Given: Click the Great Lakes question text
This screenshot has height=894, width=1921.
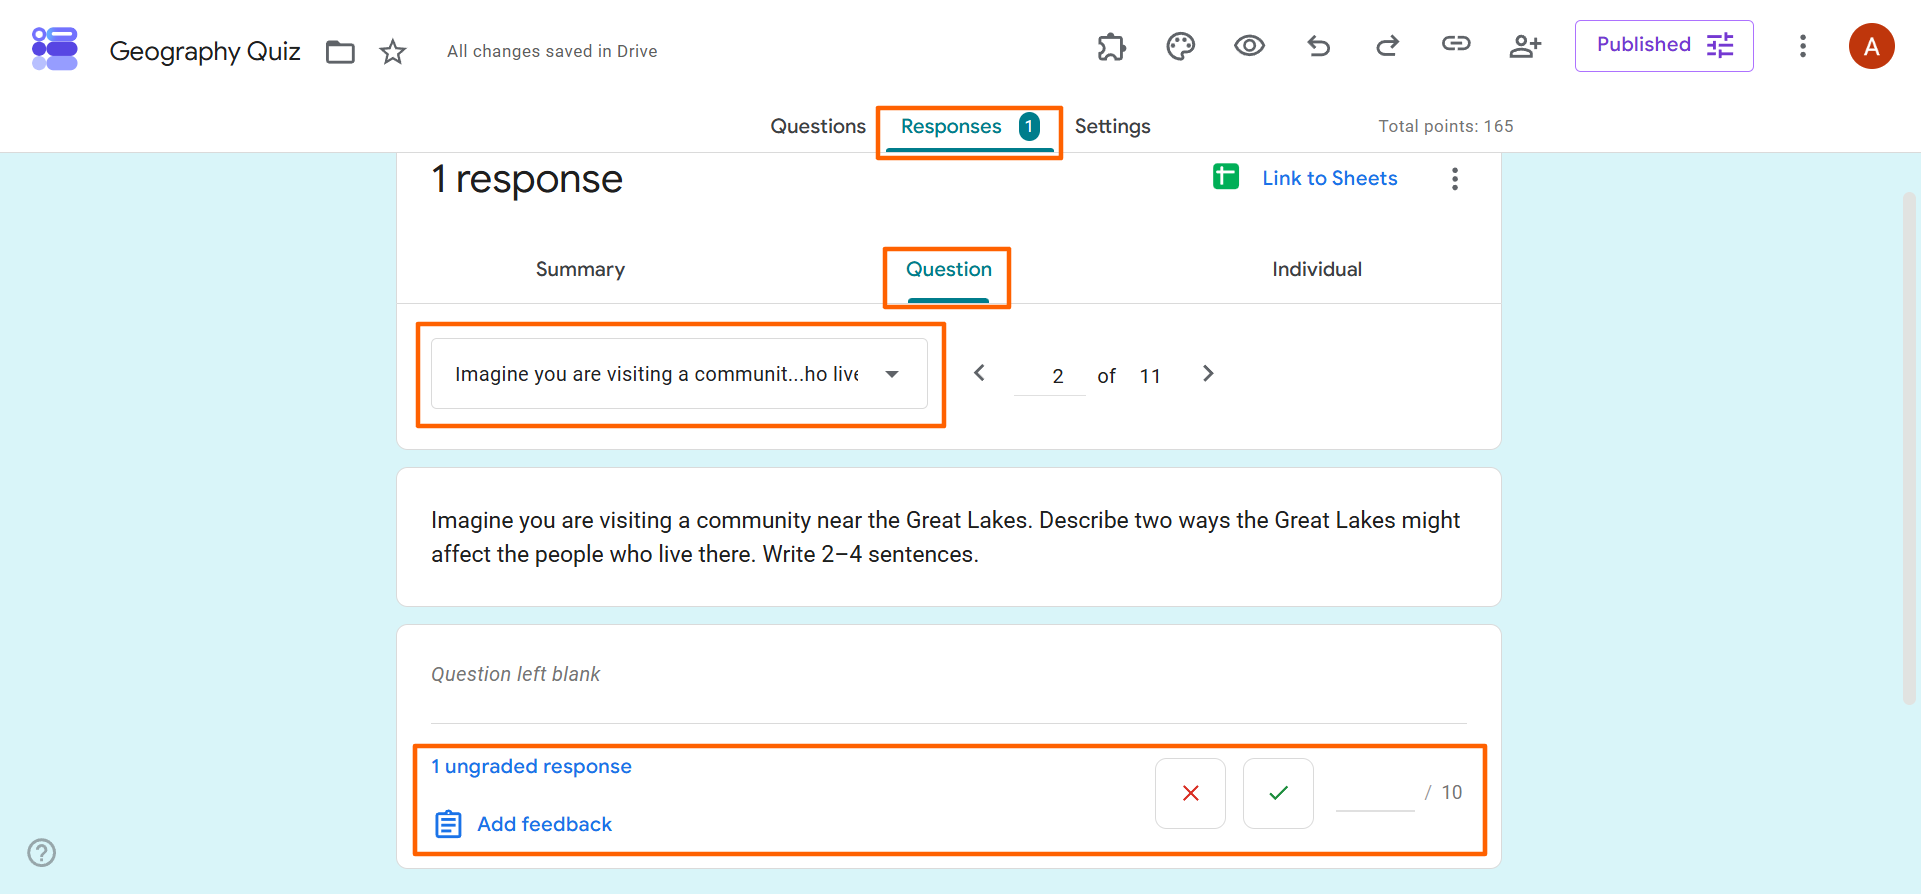Looking at the screenshot, I should 946,537.
